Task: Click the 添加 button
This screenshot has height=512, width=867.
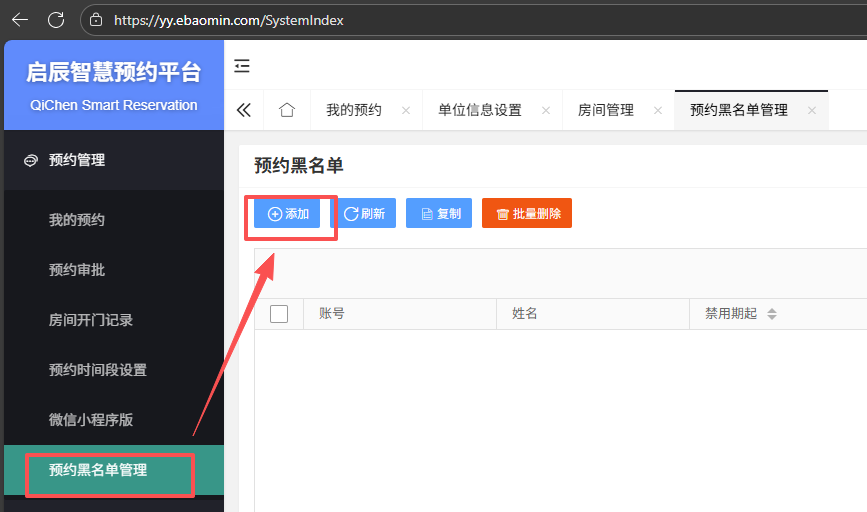Action: [x=288, y=214]
